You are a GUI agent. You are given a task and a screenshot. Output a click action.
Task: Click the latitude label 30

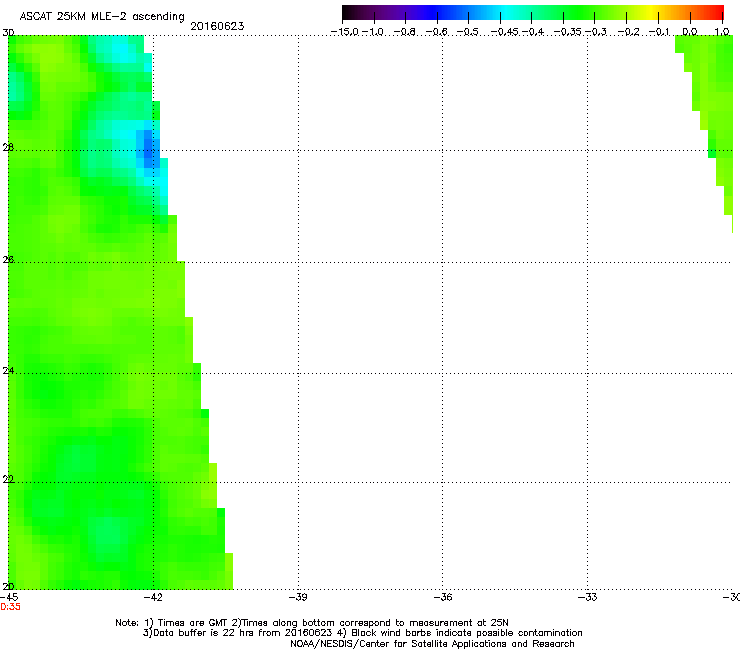[8, 33]
